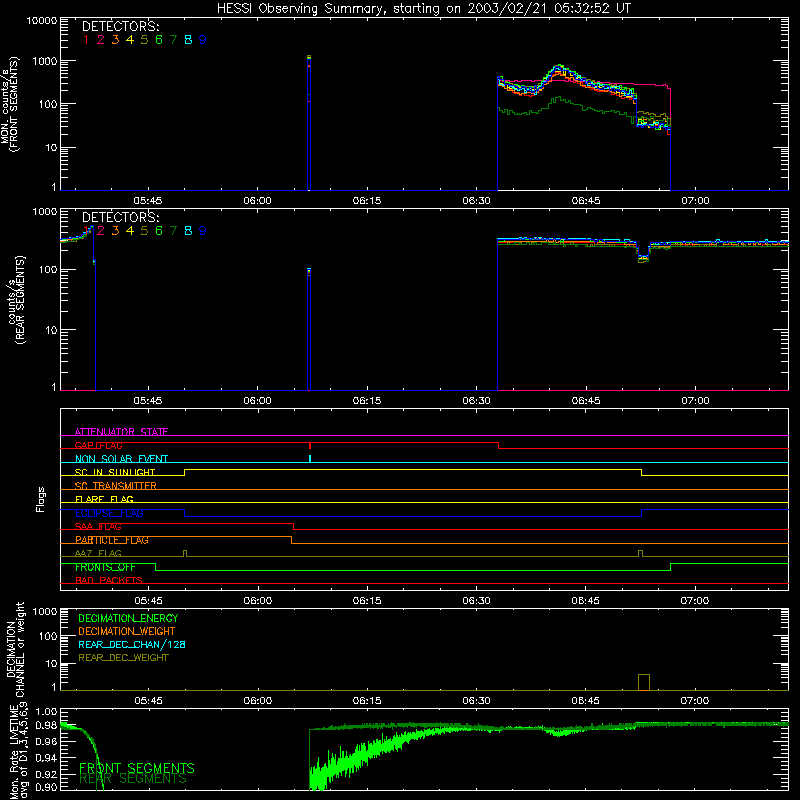Click magenta detector 2 in rear segments legend
This screenshot has height=800, width=800.
coord(101,231)
